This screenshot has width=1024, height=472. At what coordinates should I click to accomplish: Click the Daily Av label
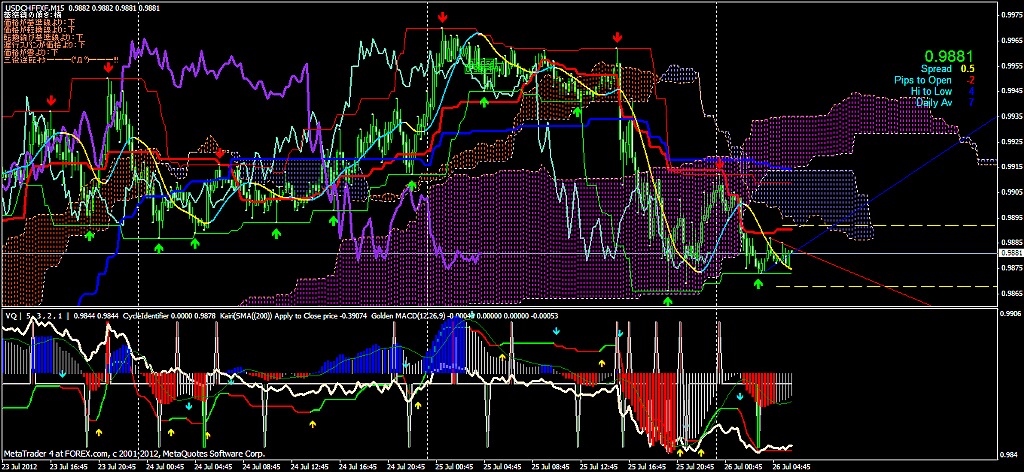(x=934, y=102)
